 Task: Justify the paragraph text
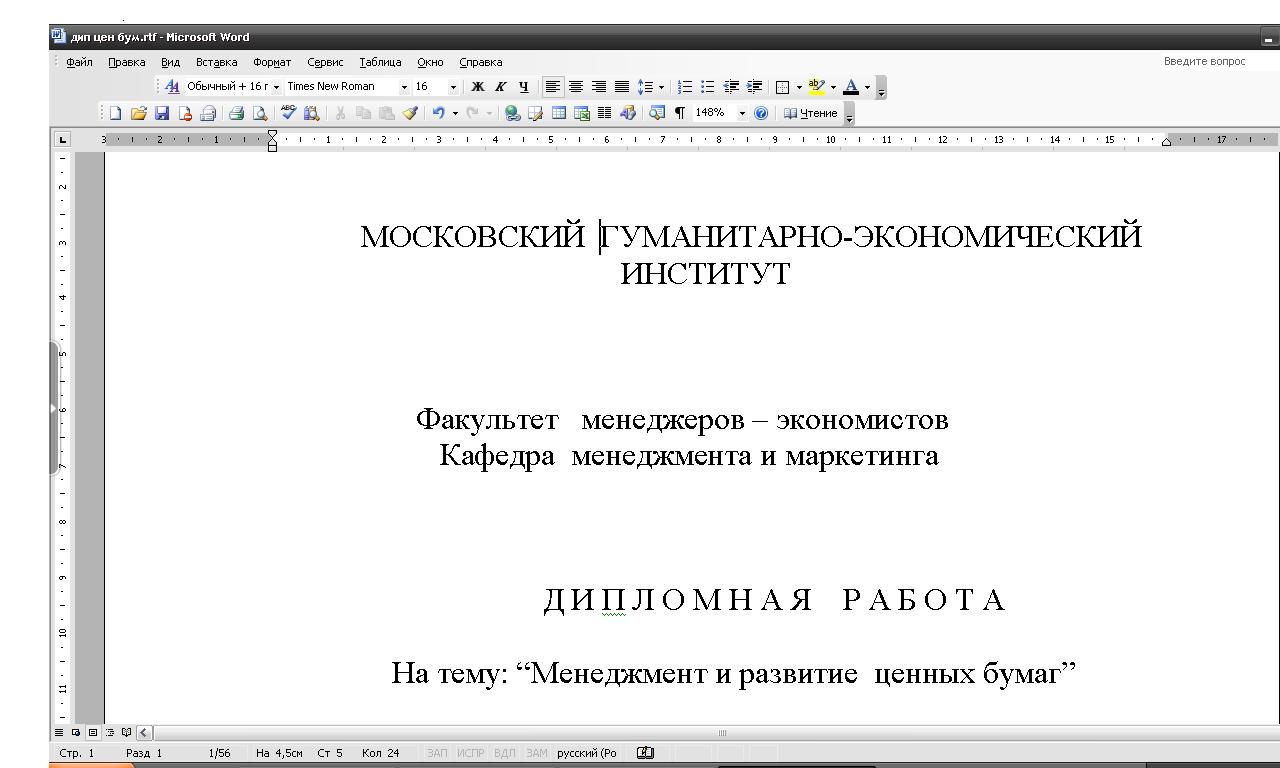(x=622, y=87)
